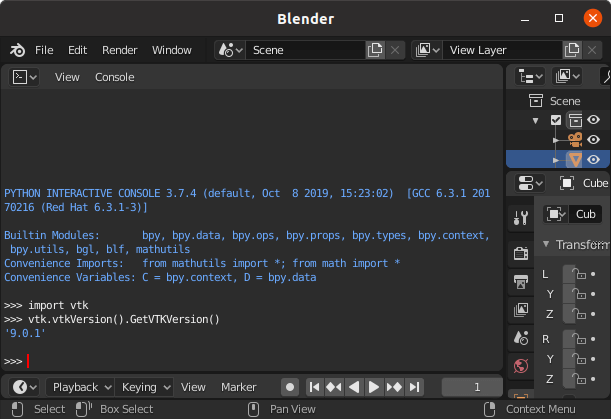Viewport: 611px width, 419px height.
Task: Open the Playback popover
Action: 80,387
